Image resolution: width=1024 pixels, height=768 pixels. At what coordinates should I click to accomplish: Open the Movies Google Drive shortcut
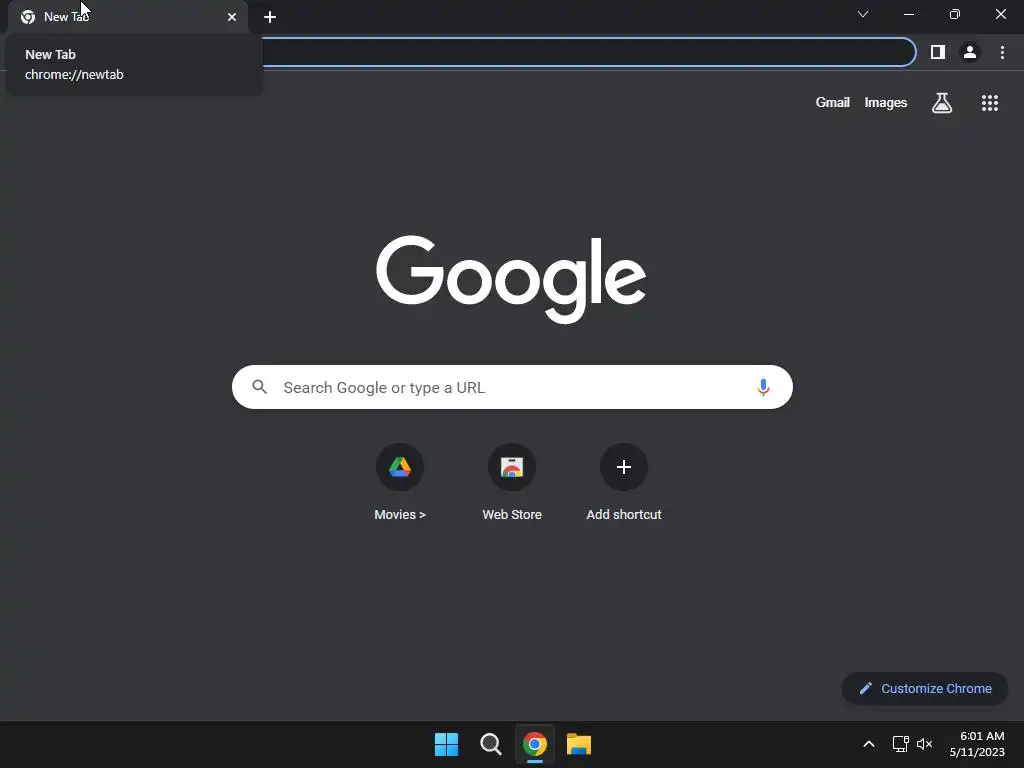pos(400,483)
